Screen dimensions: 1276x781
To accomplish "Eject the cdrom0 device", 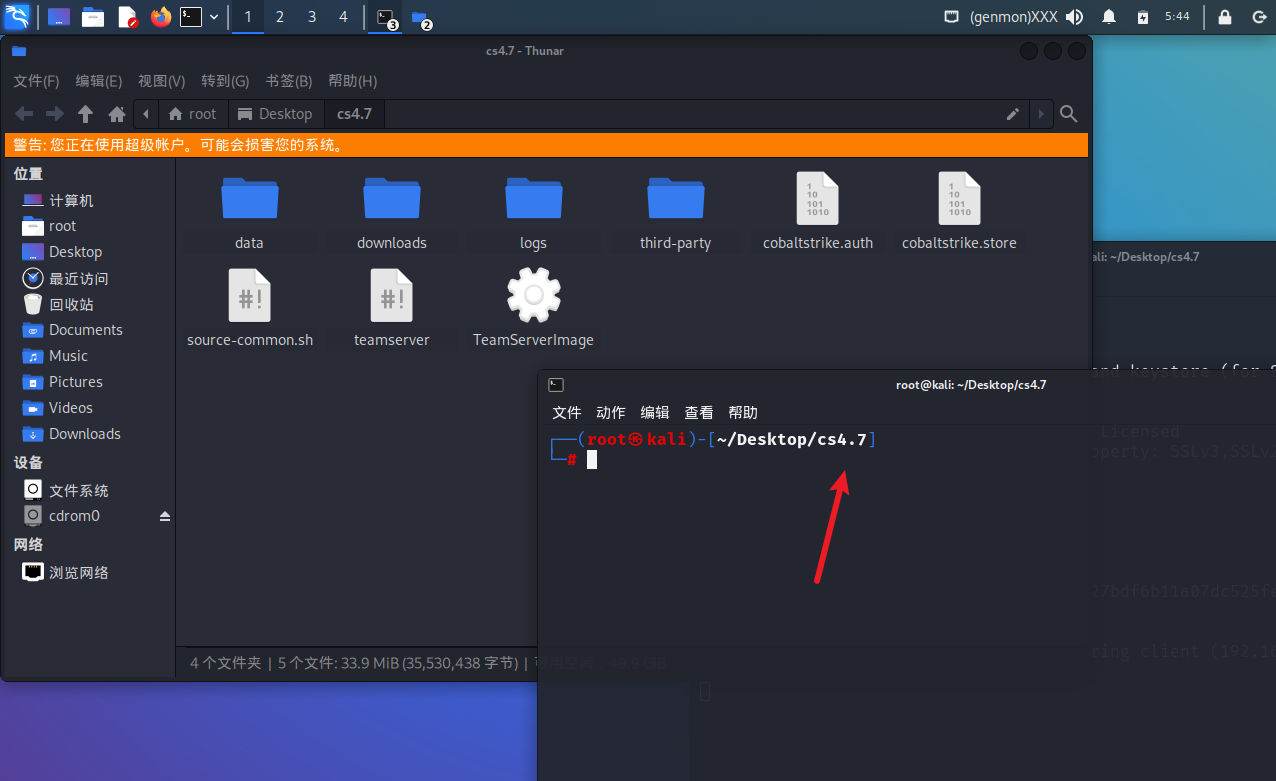I will (x=165, y=517).
